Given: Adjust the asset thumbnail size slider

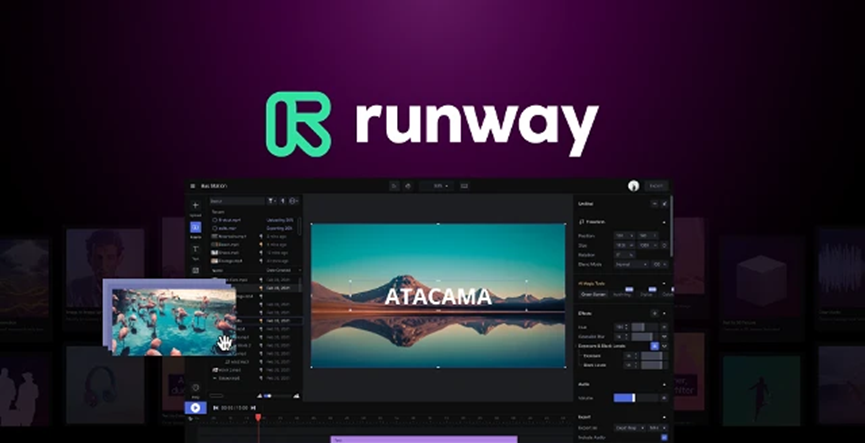Looking at the screenshot, I should (x=278, y=396).
